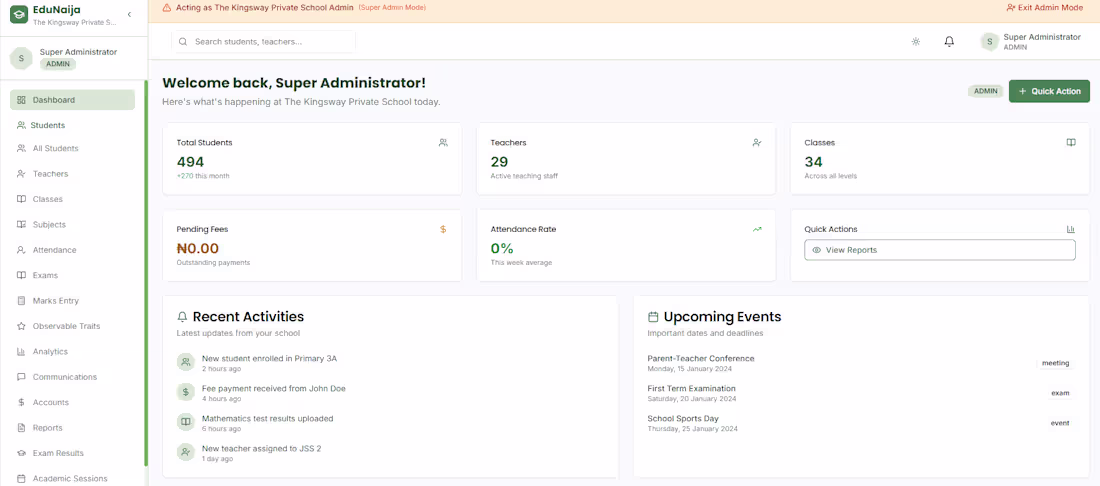Image resolution: width=1100 pixels, height=486 pixels.
Task: Focus the search students, teachers field
Action: point(263,41)
